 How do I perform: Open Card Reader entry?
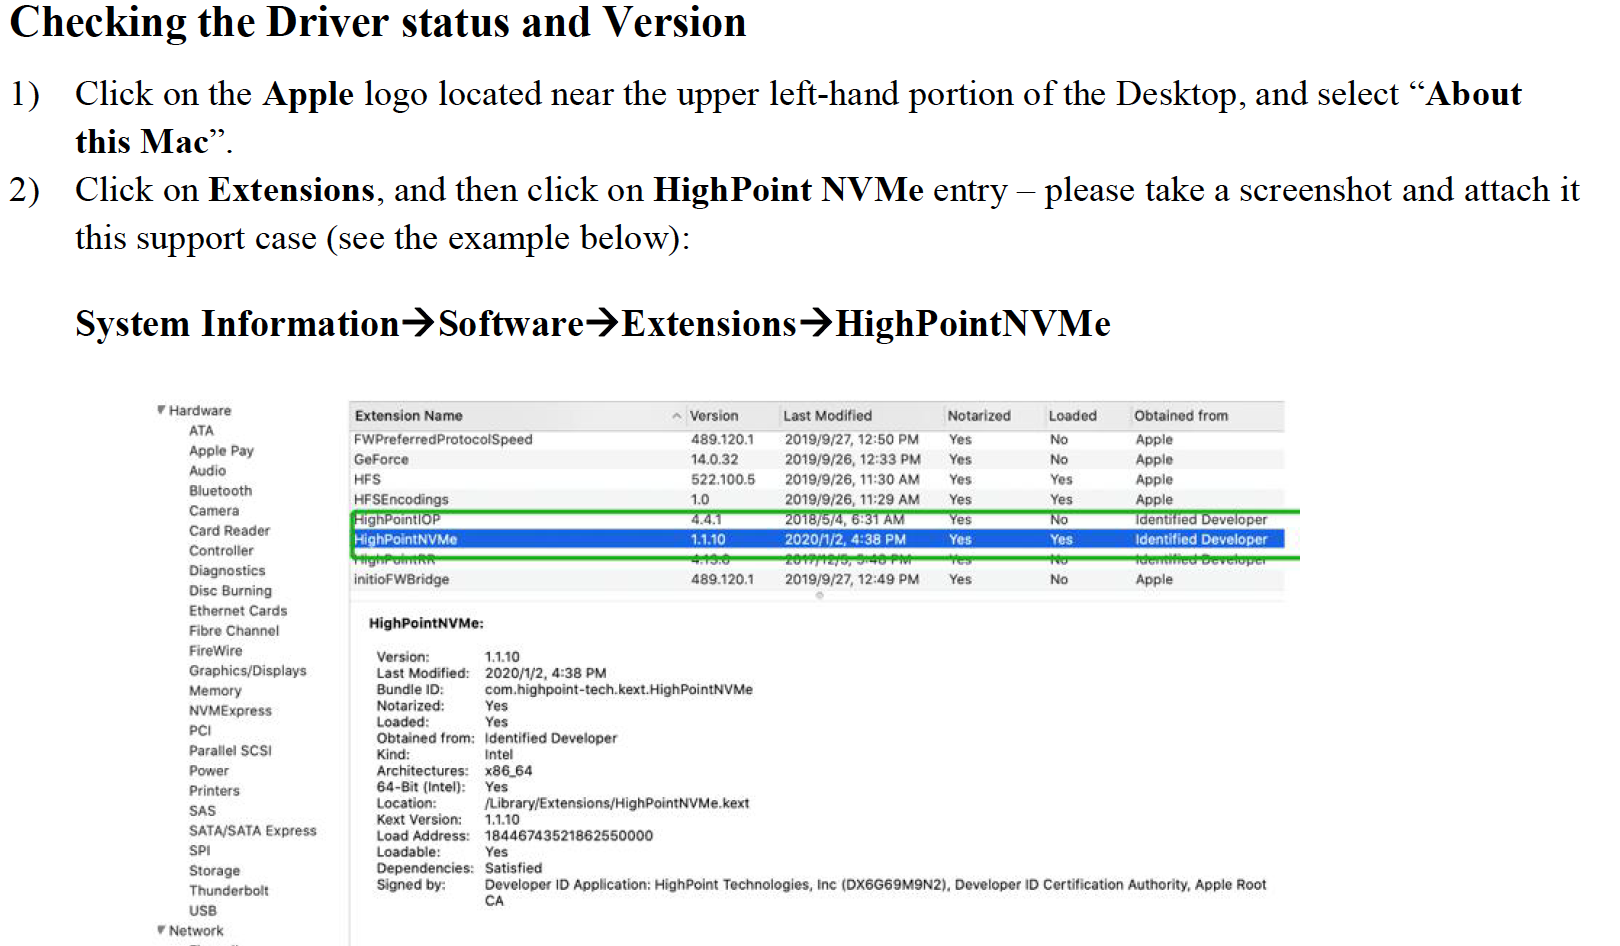pyautogui.click(x=229, y=530)
